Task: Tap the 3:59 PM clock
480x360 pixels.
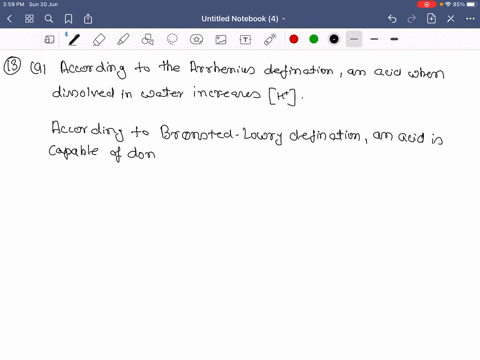Action: tap(13, 4)
